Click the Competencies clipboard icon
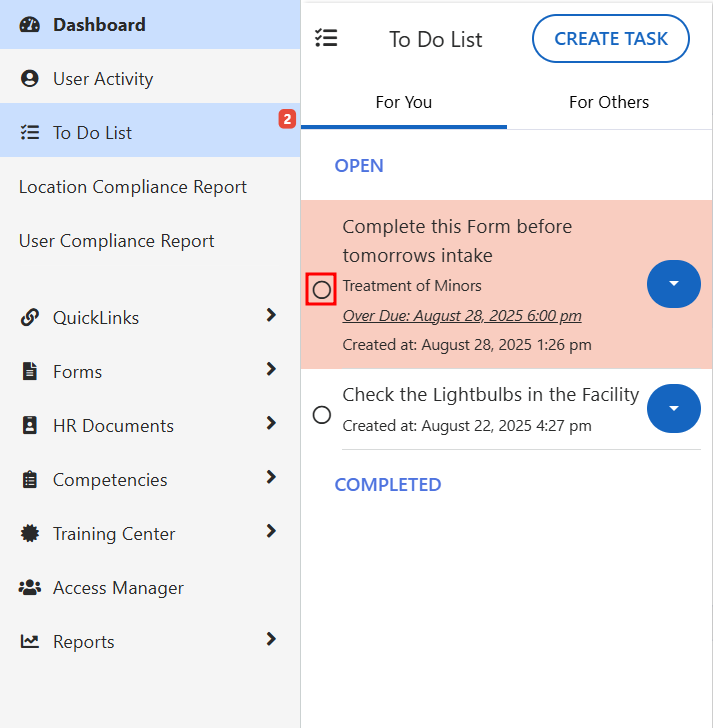 point(30,480)
